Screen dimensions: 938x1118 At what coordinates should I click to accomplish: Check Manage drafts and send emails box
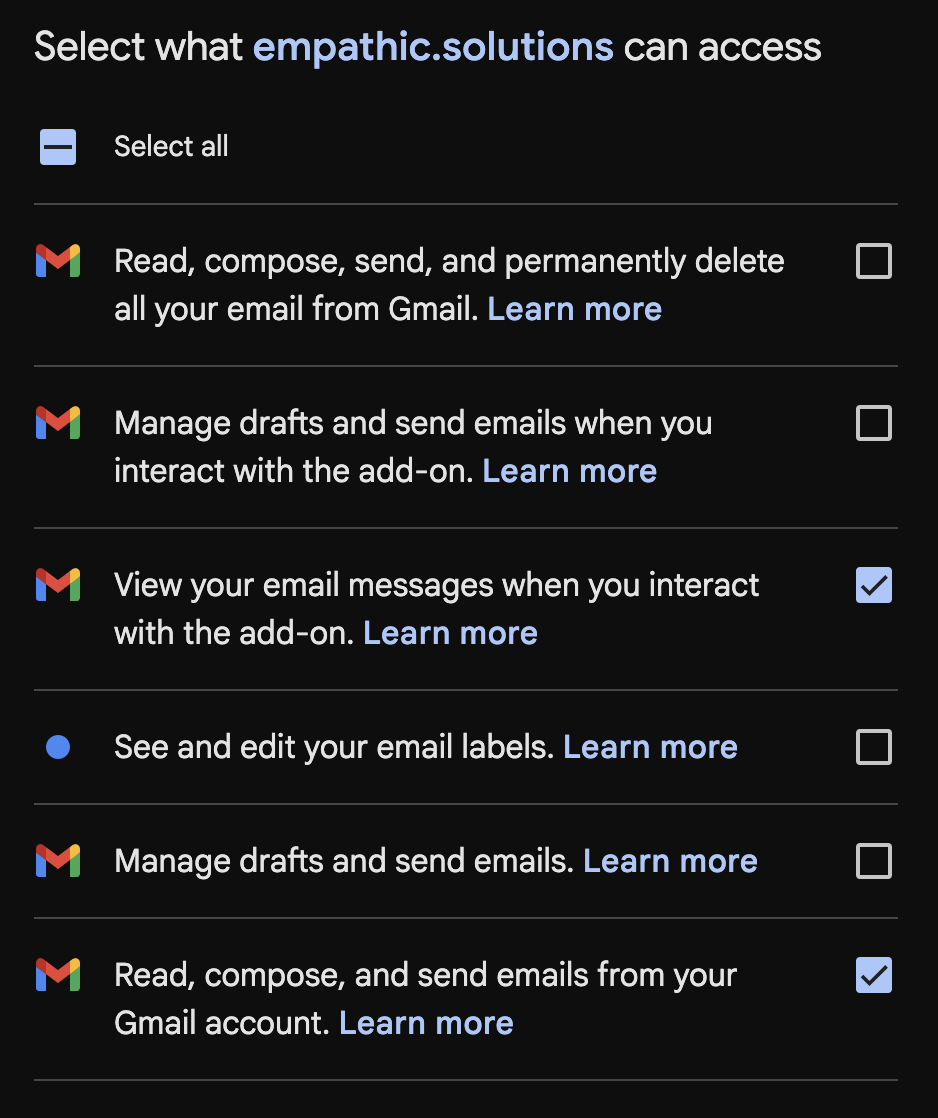873,861
